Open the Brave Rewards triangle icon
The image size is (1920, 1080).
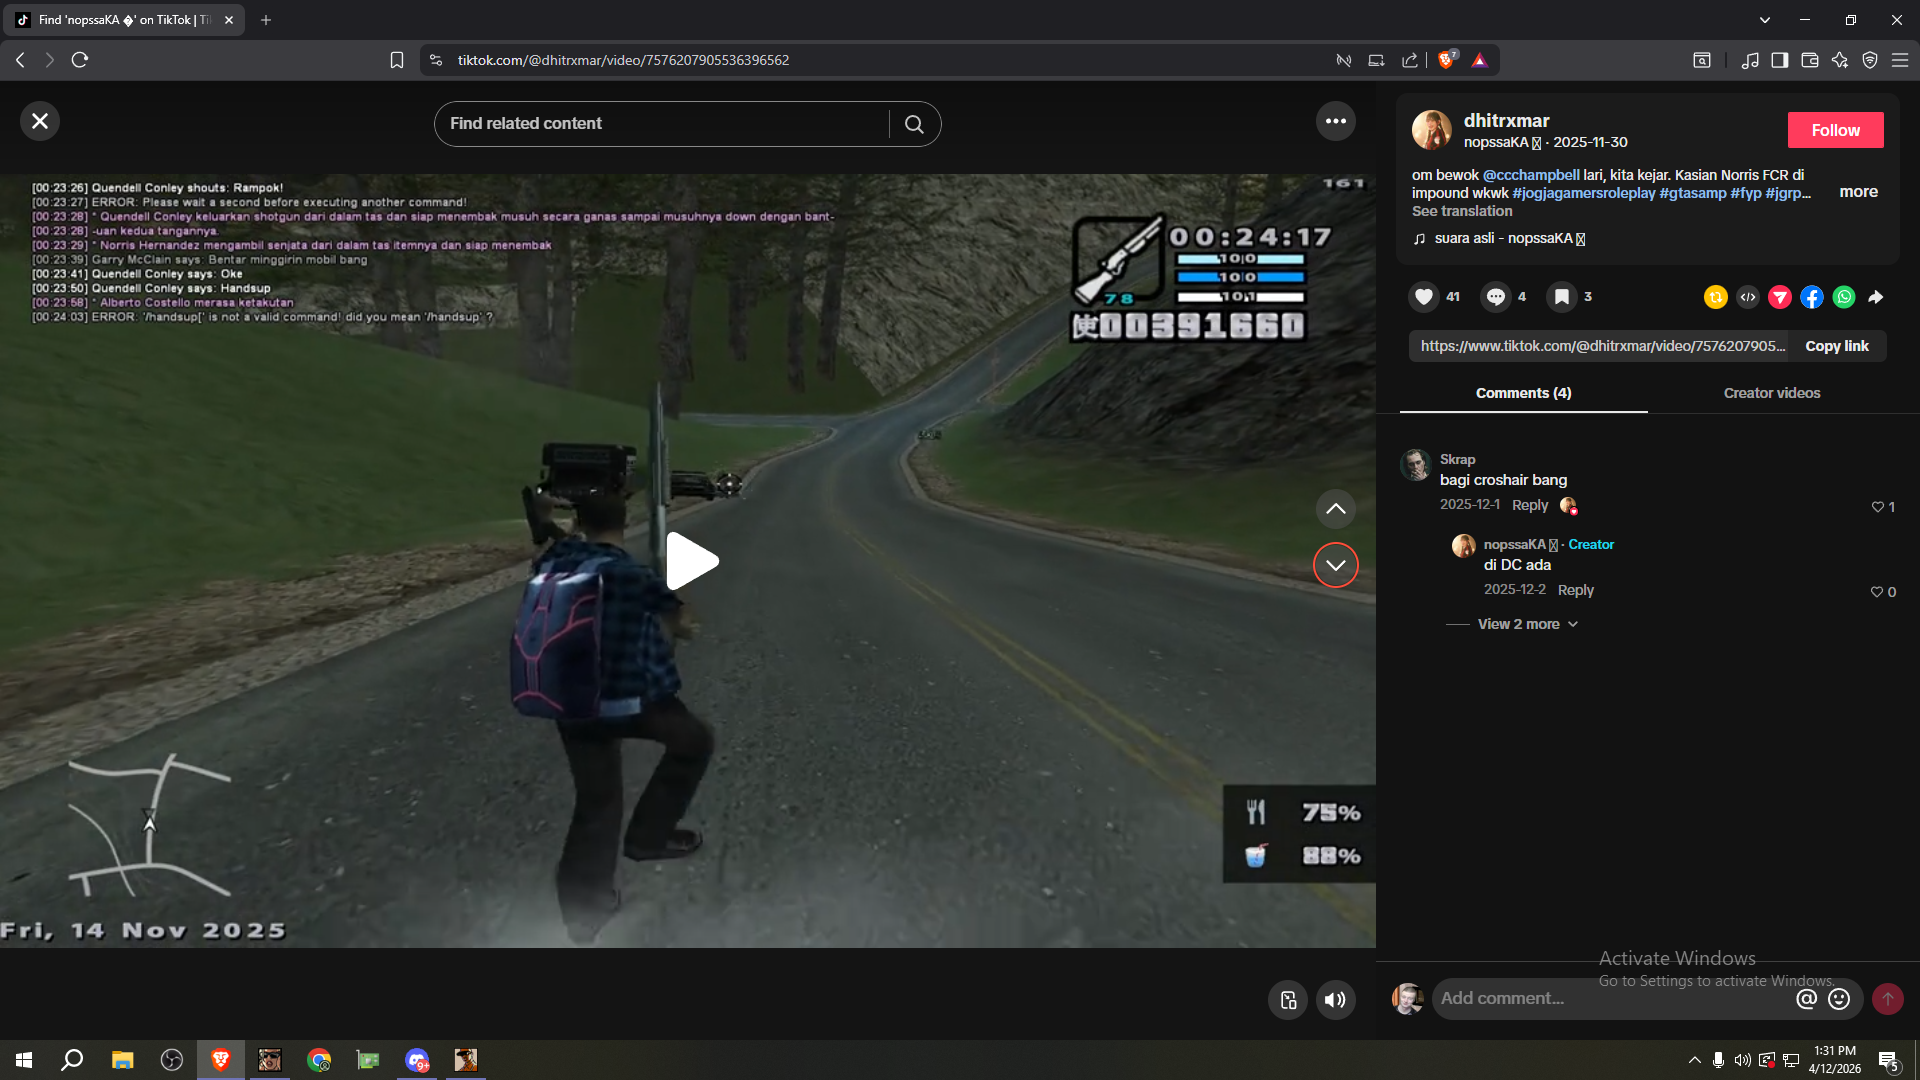1480,60
